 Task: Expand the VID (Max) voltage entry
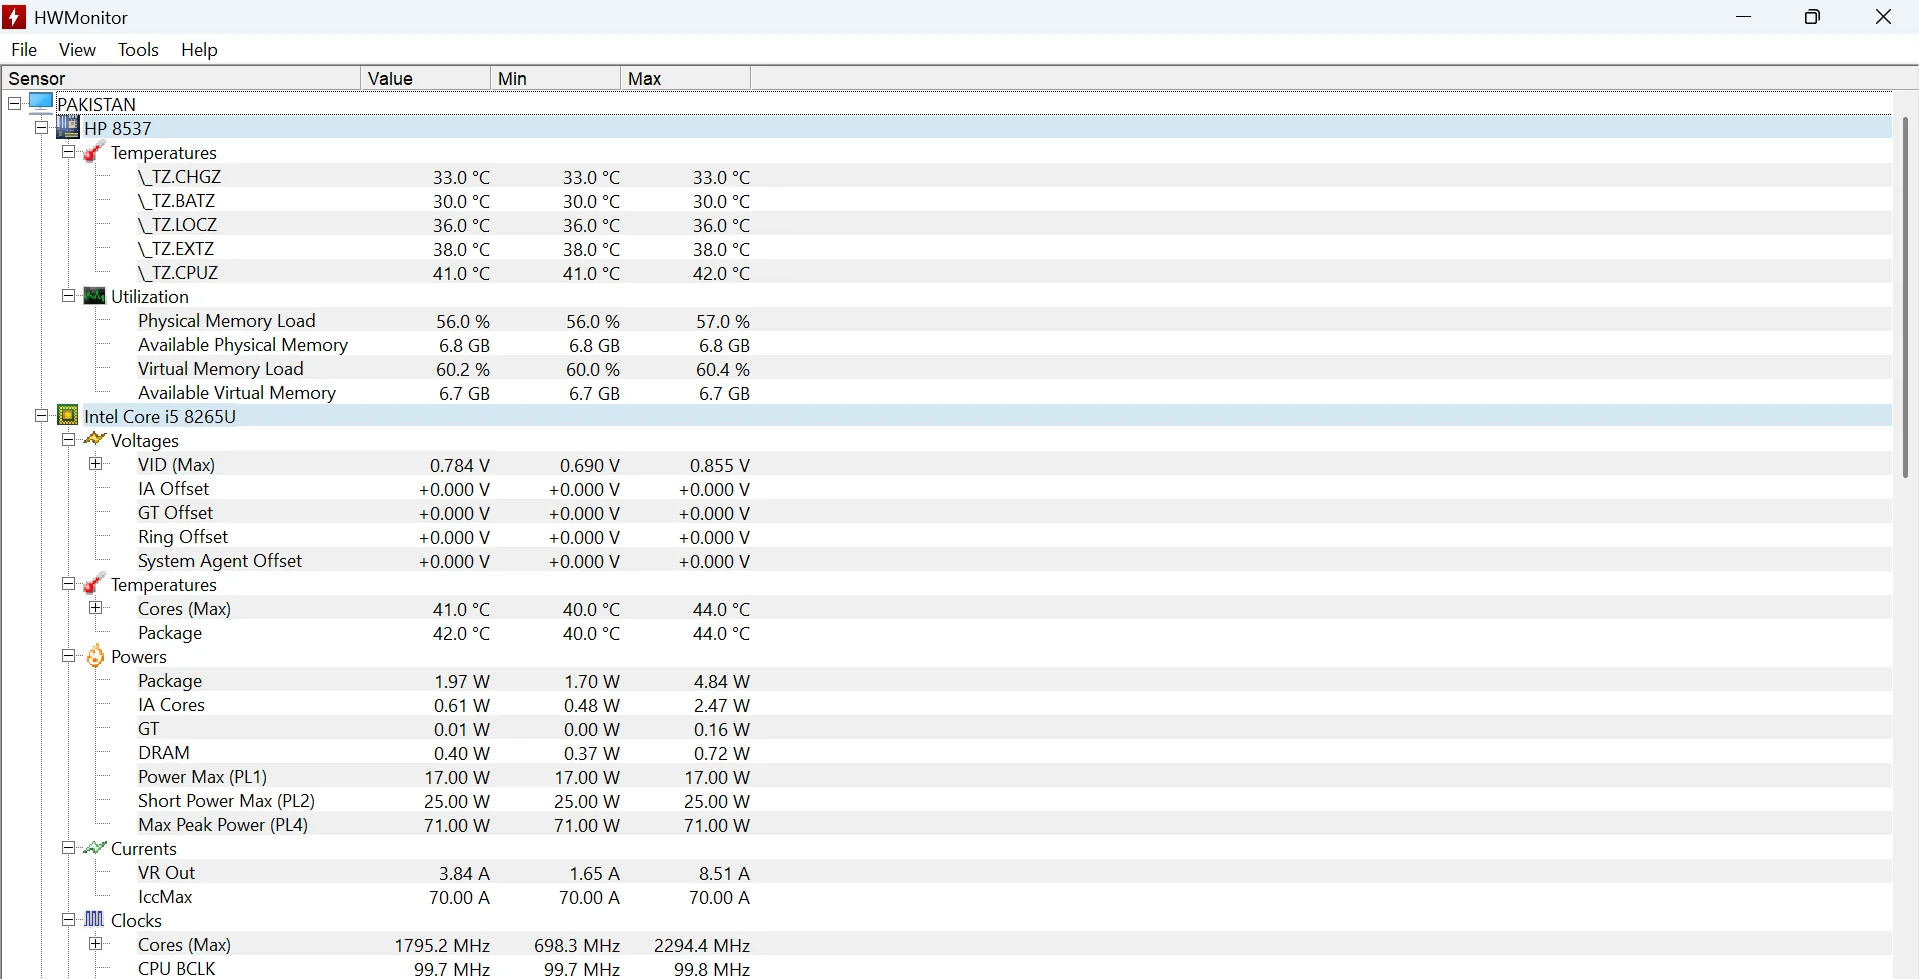tap(95, 463)
